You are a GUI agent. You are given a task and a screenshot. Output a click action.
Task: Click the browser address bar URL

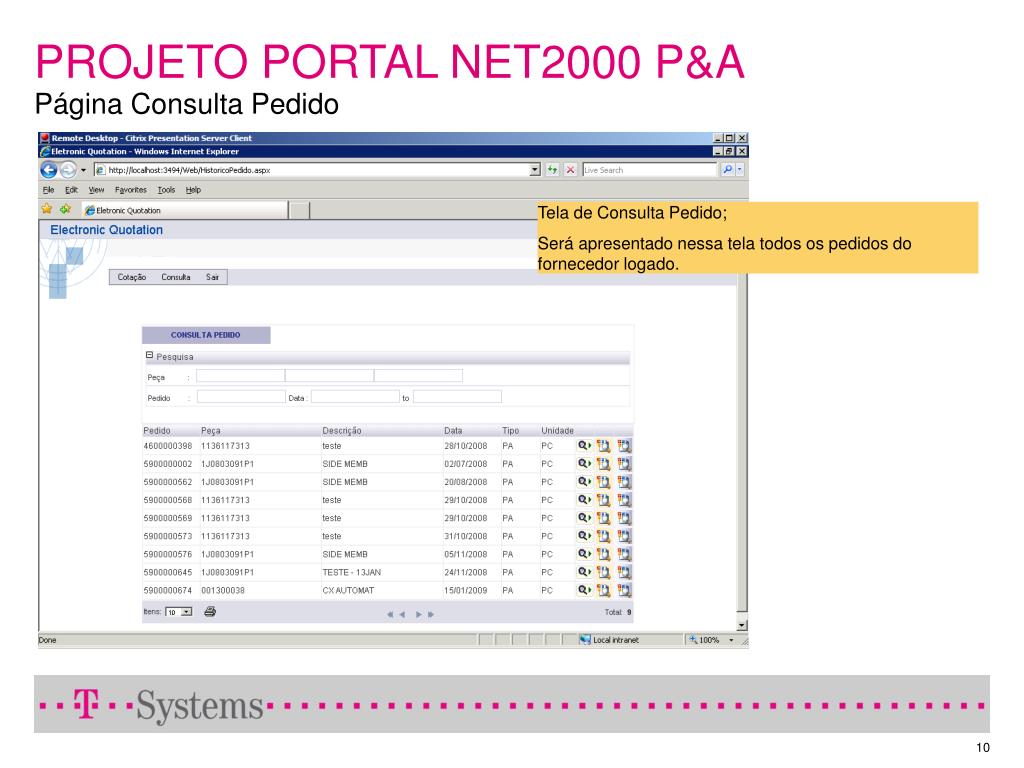pyautogui.click(x=312, y=170)
